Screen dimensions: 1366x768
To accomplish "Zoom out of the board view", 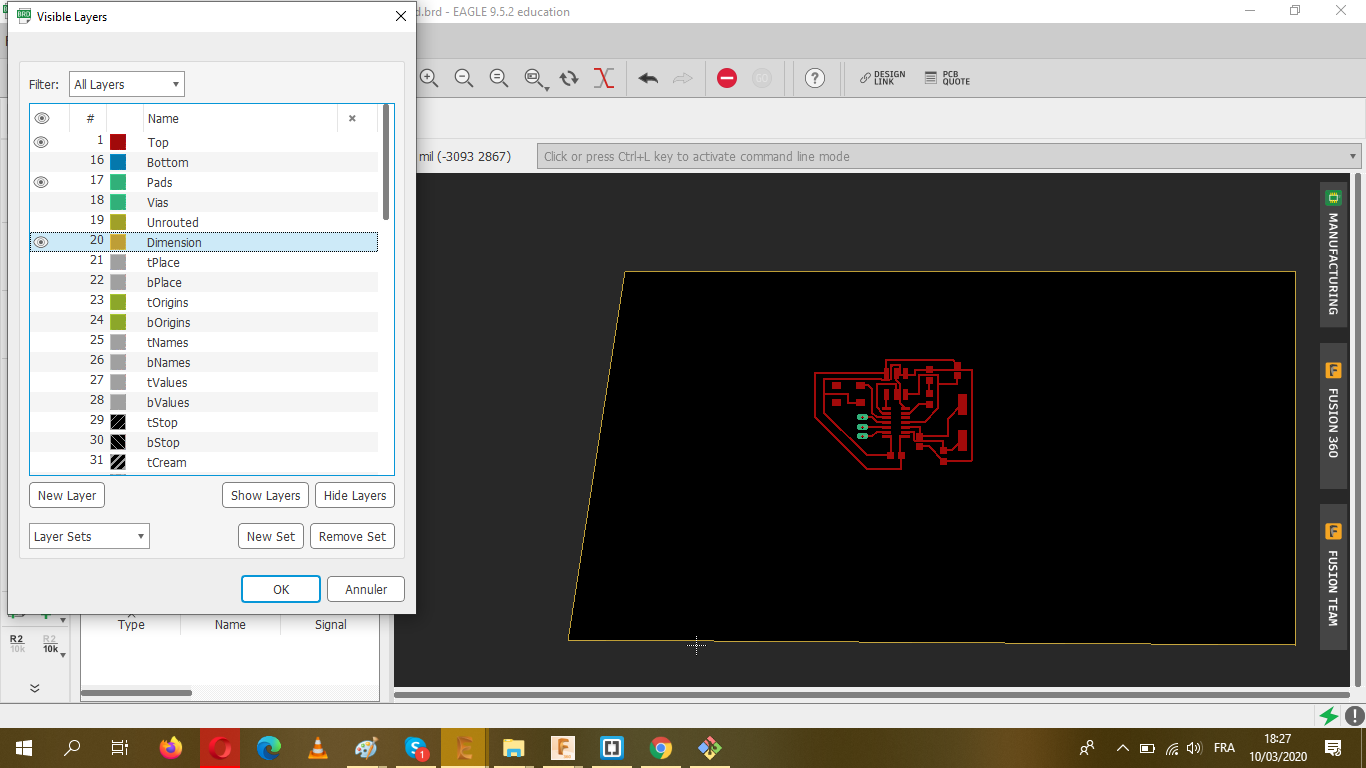I will tap(464, 78).
